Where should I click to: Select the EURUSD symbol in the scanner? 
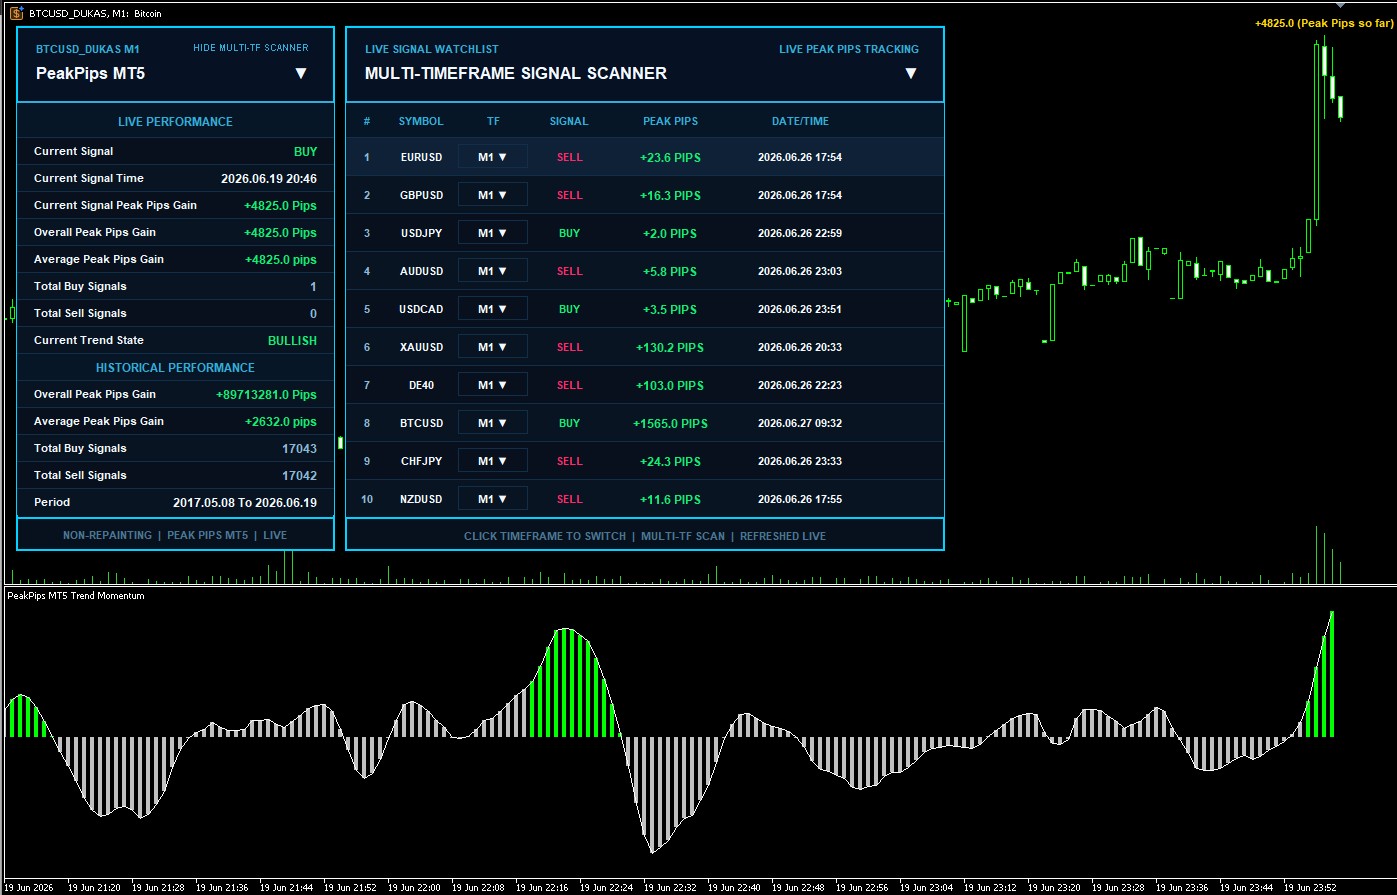(421, 157)
